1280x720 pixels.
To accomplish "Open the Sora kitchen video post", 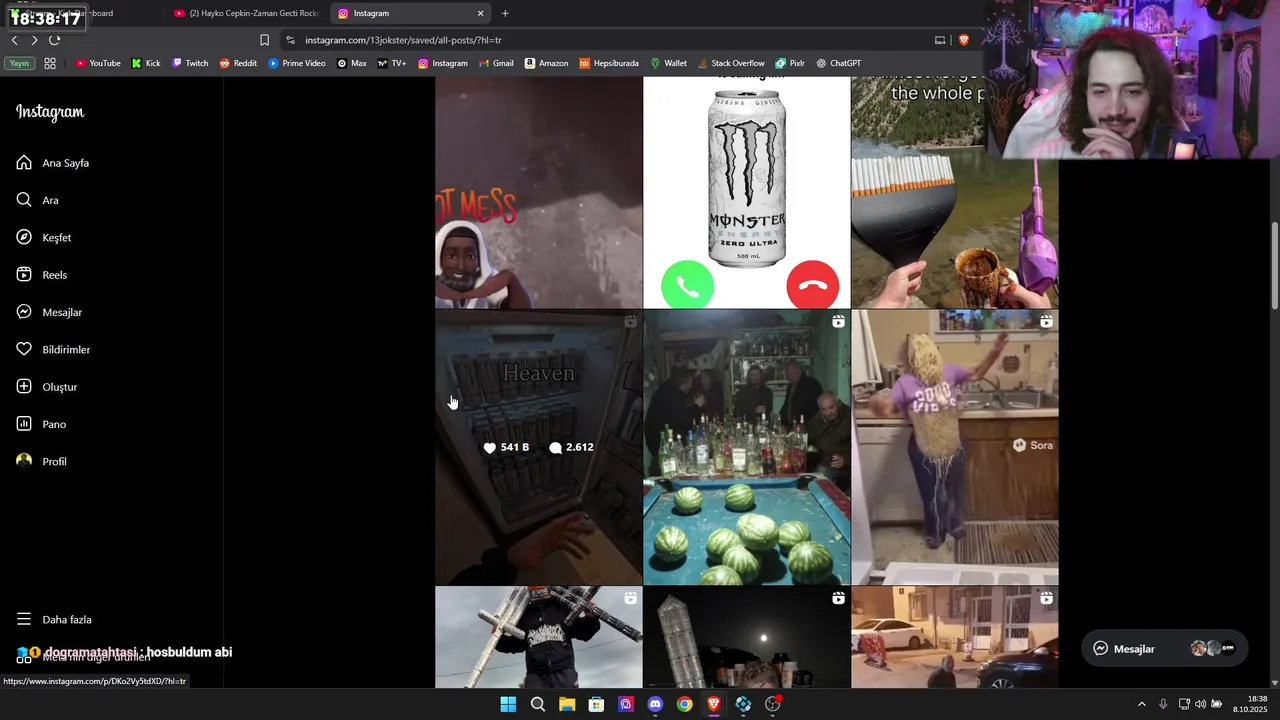I will (955, 447).
